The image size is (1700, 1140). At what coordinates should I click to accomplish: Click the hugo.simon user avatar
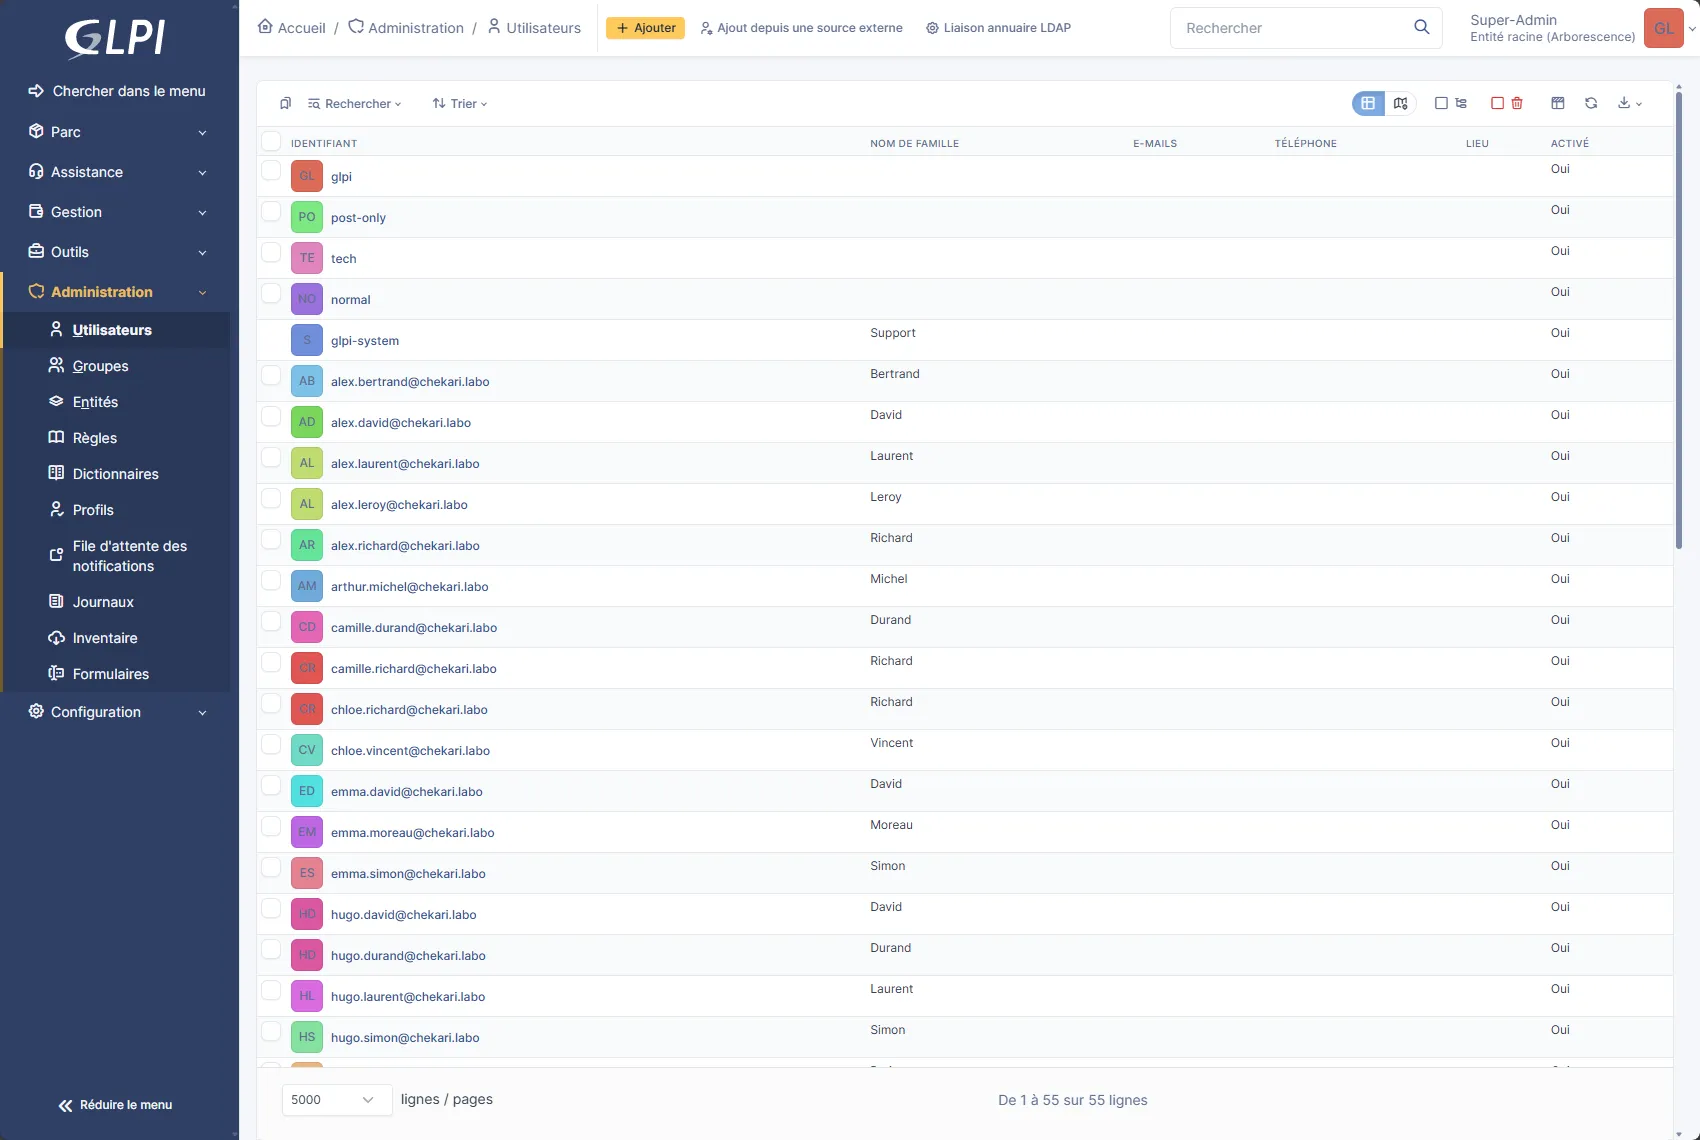pyautogui.click(x=306, y=1037)
